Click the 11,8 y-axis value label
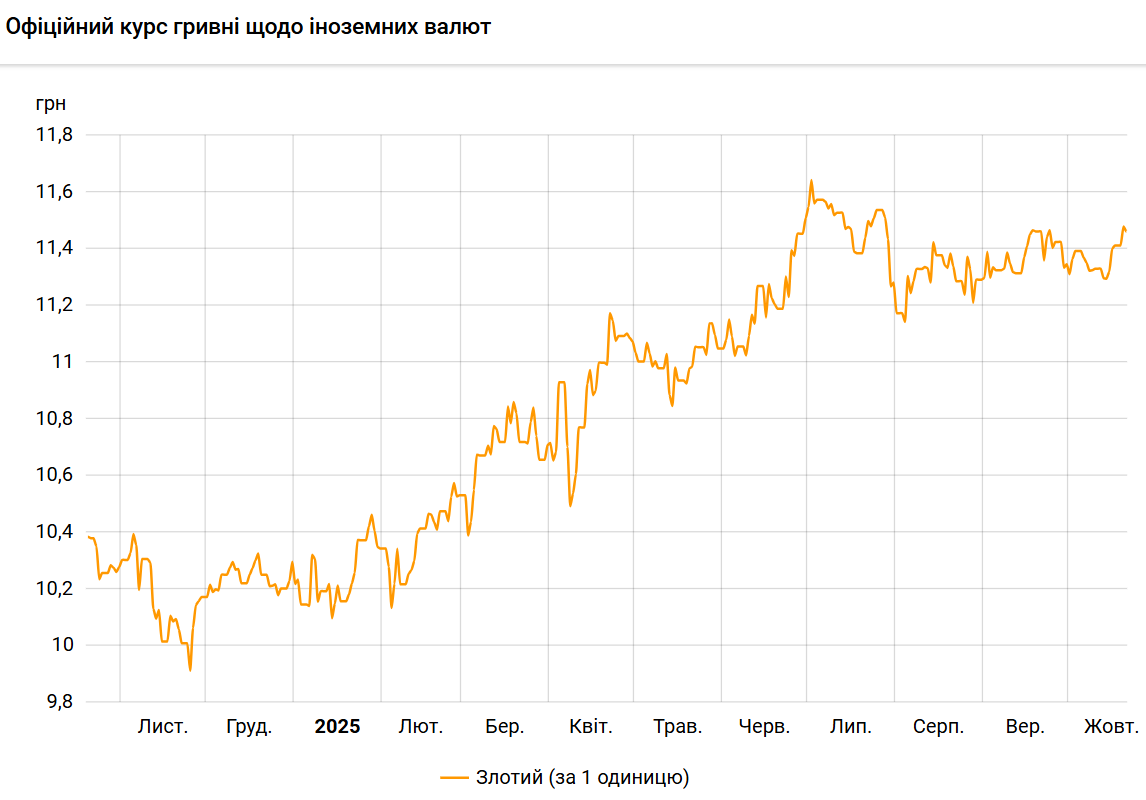The width and height of the screenshot is (1146, 800). pyautogui.click(x=54, y=135)
